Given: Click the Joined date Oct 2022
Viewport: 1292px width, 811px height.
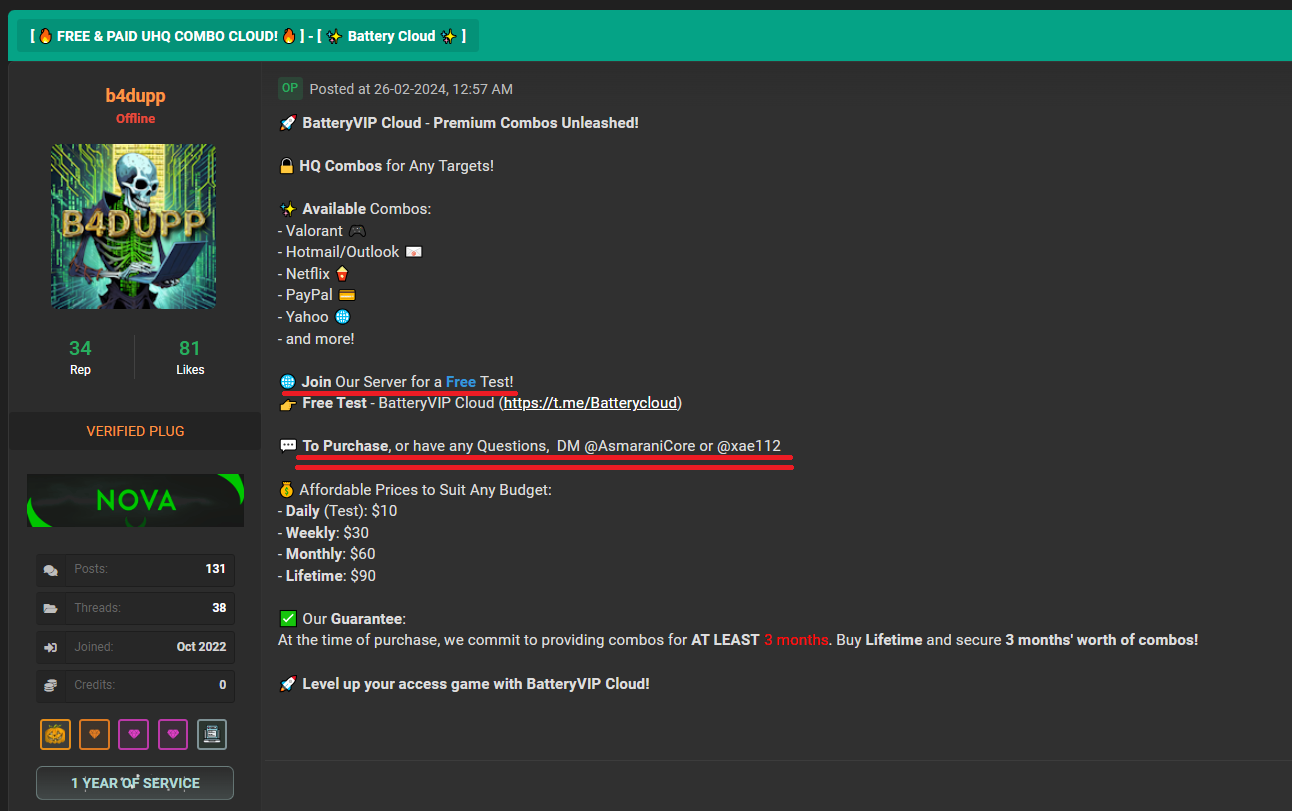Looking at the screenshot, I should pos(201,647).
